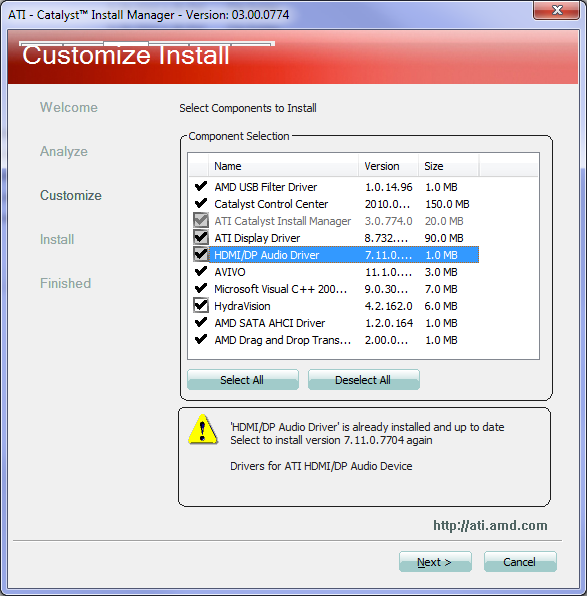Uncheck AMD Drag and Drop Transcoding

point(201,339)
